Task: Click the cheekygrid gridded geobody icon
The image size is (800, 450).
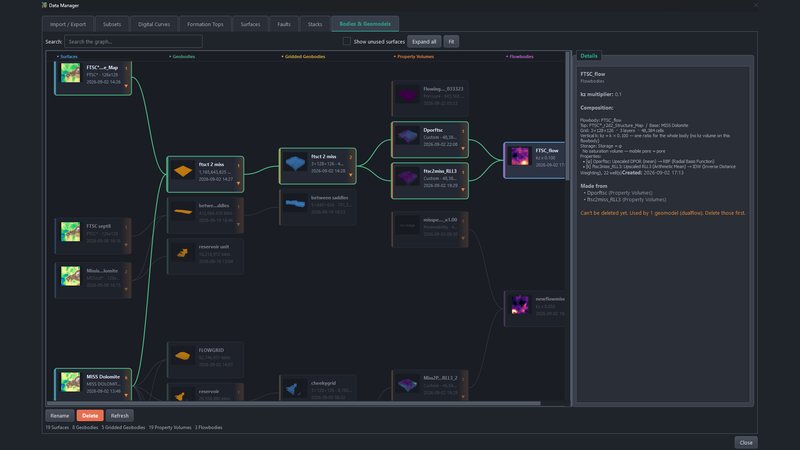Action: 292,389
